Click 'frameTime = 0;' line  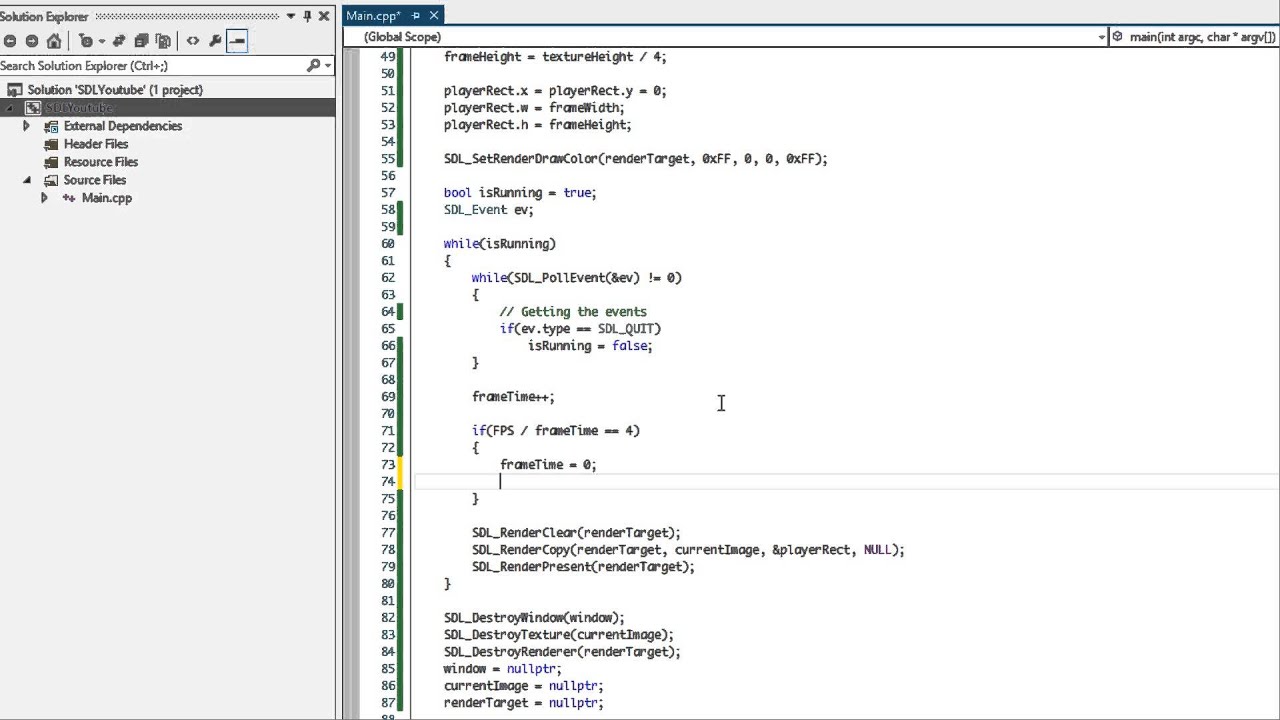[x=548, y=465]
